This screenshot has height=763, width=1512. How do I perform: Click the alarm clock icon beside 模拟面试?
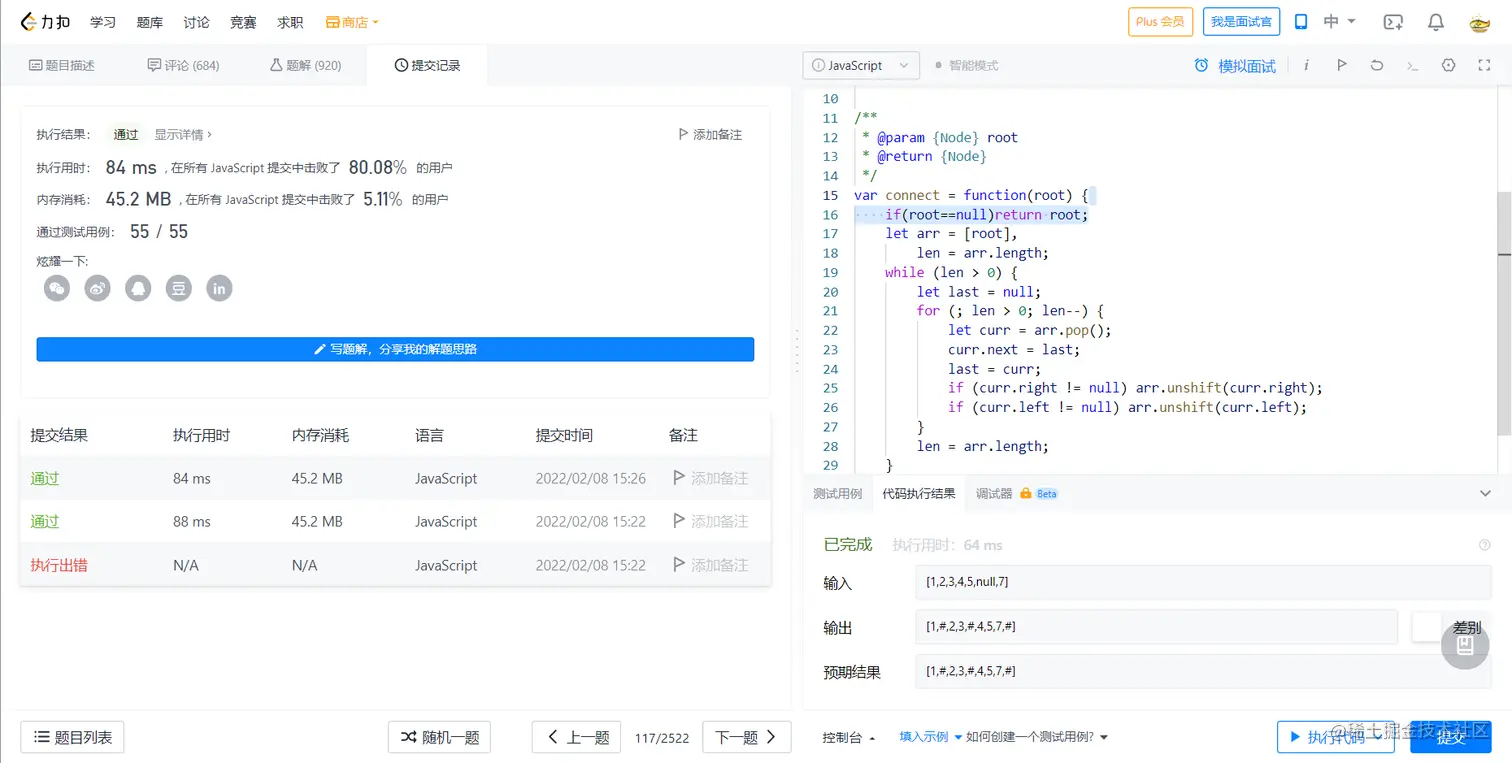tap(1201, 66)
